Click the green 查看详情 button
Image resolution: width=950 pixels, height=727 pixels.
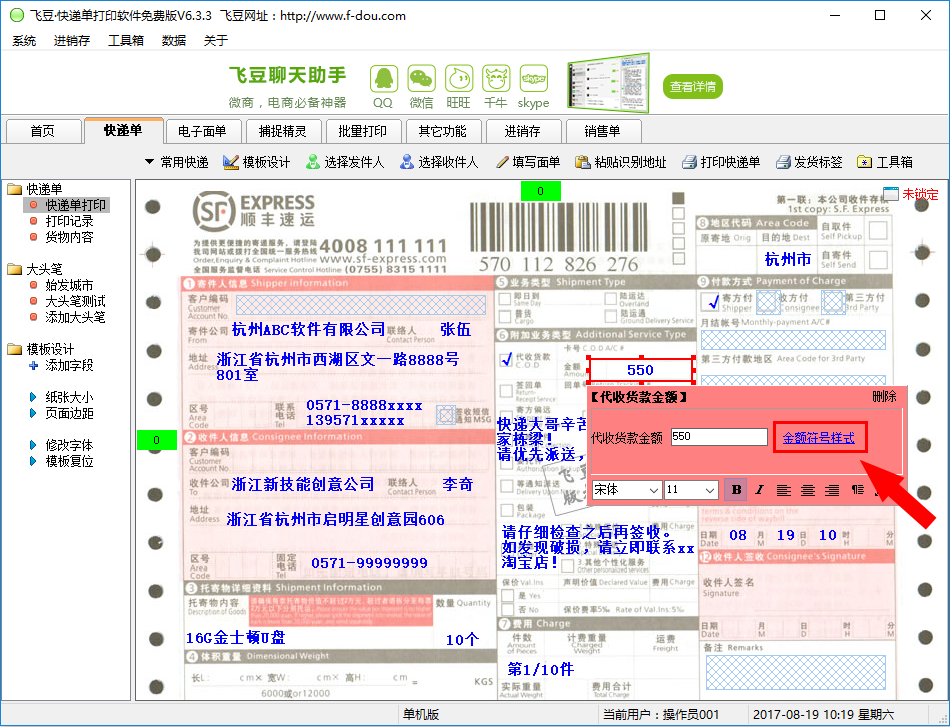coord(693,87)
